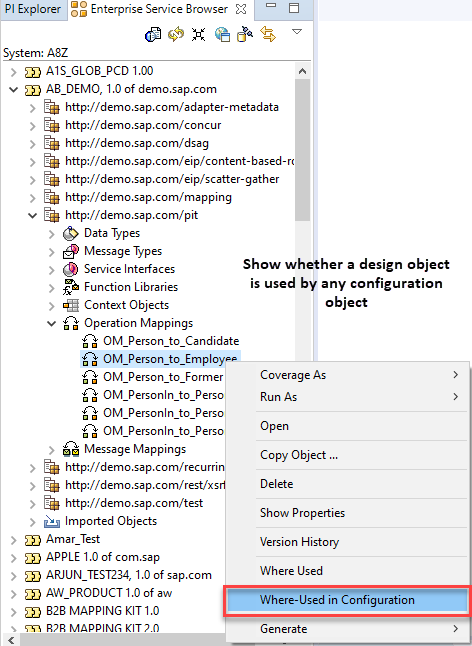This screenshot has width=472, height=646.
Task: Click the yellow refresh arrows icon
Action: coord(176,34)
